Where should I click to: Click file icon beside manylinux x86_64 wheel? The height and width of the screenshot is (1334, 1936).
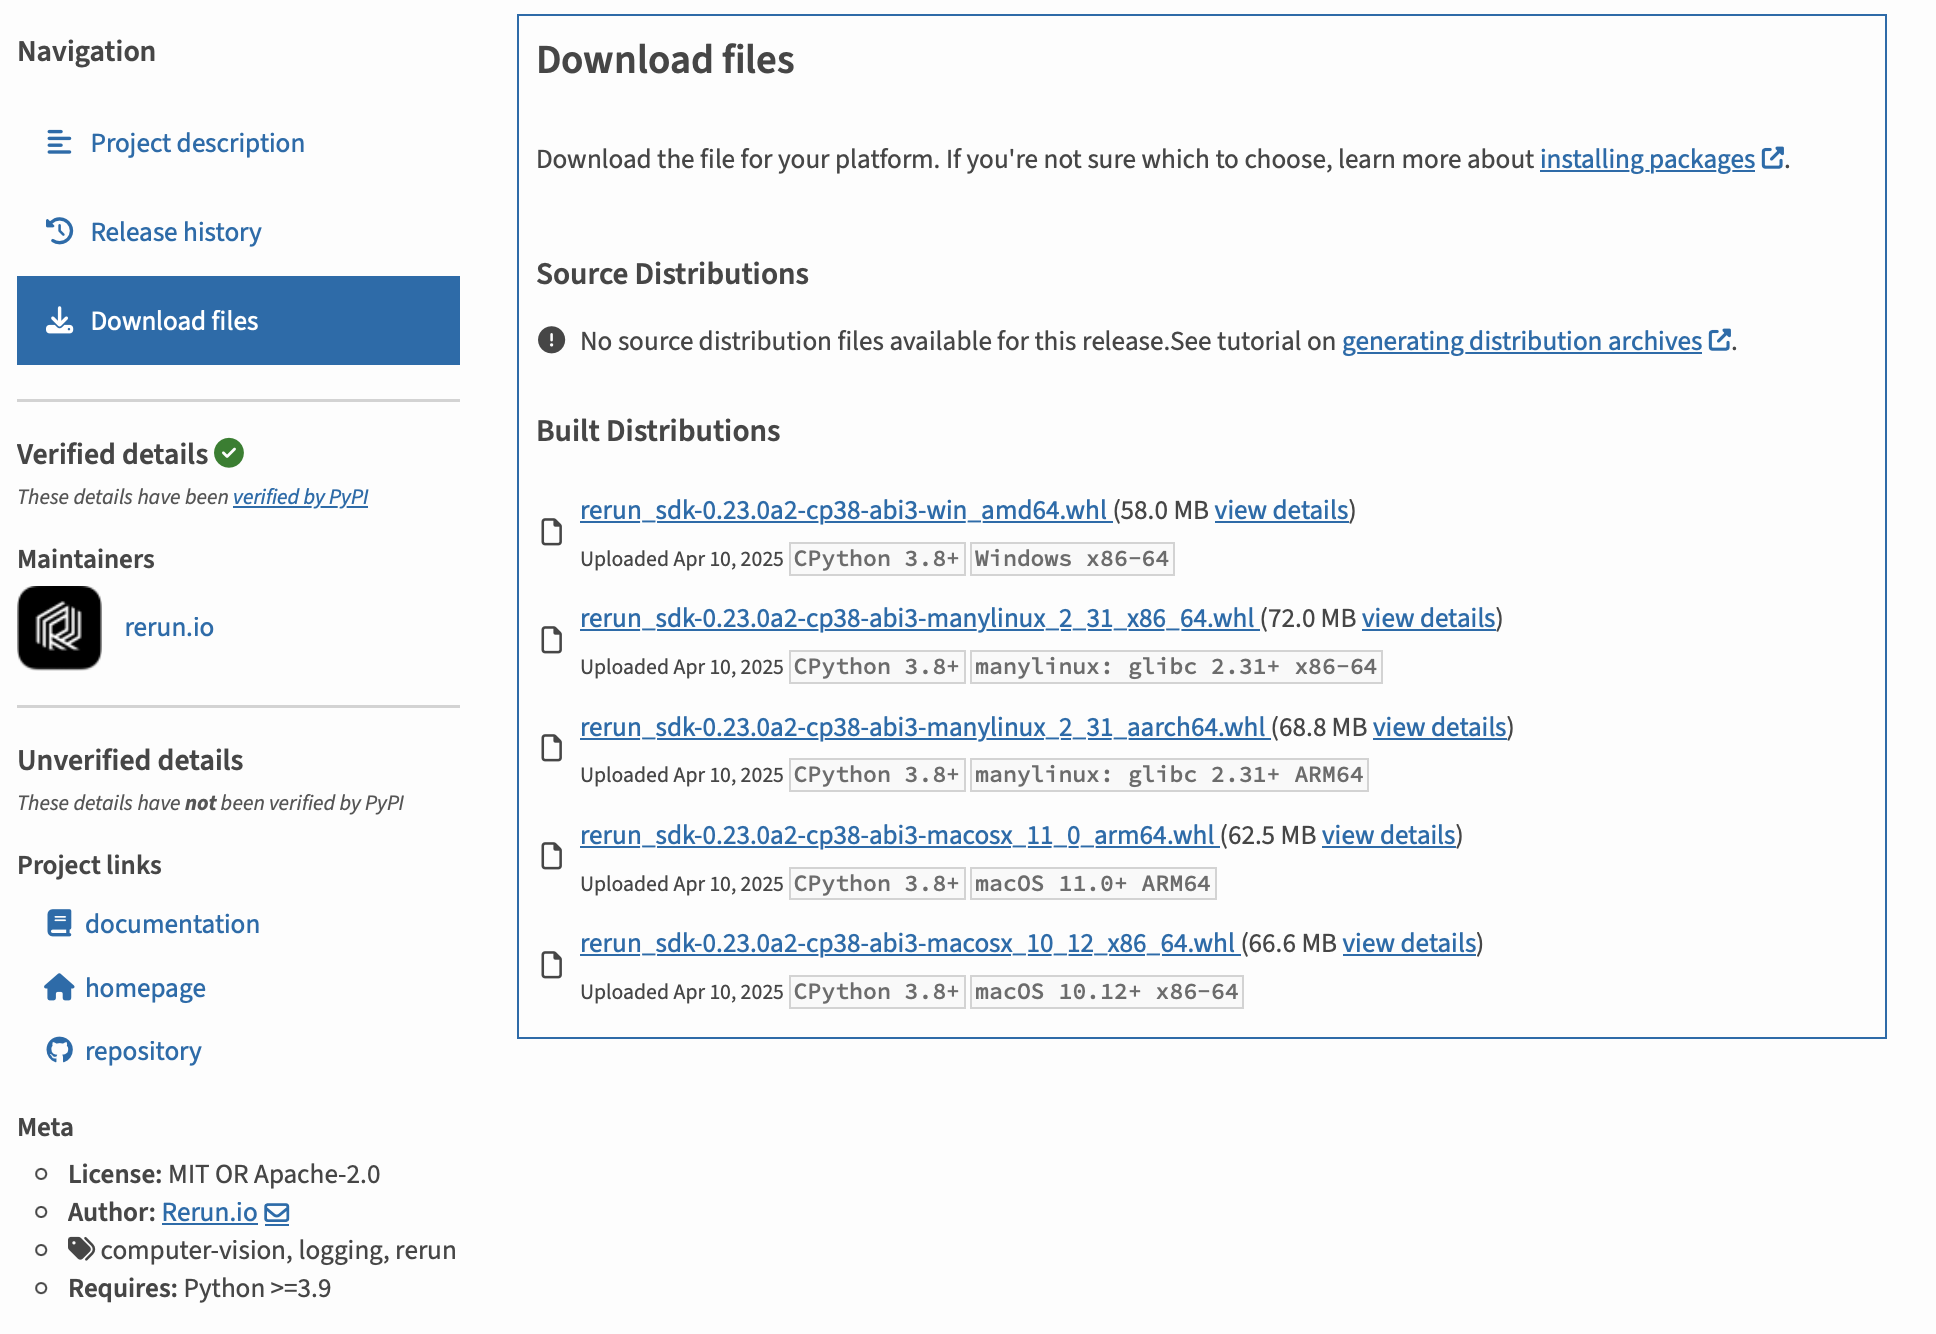tap(551, 640)
